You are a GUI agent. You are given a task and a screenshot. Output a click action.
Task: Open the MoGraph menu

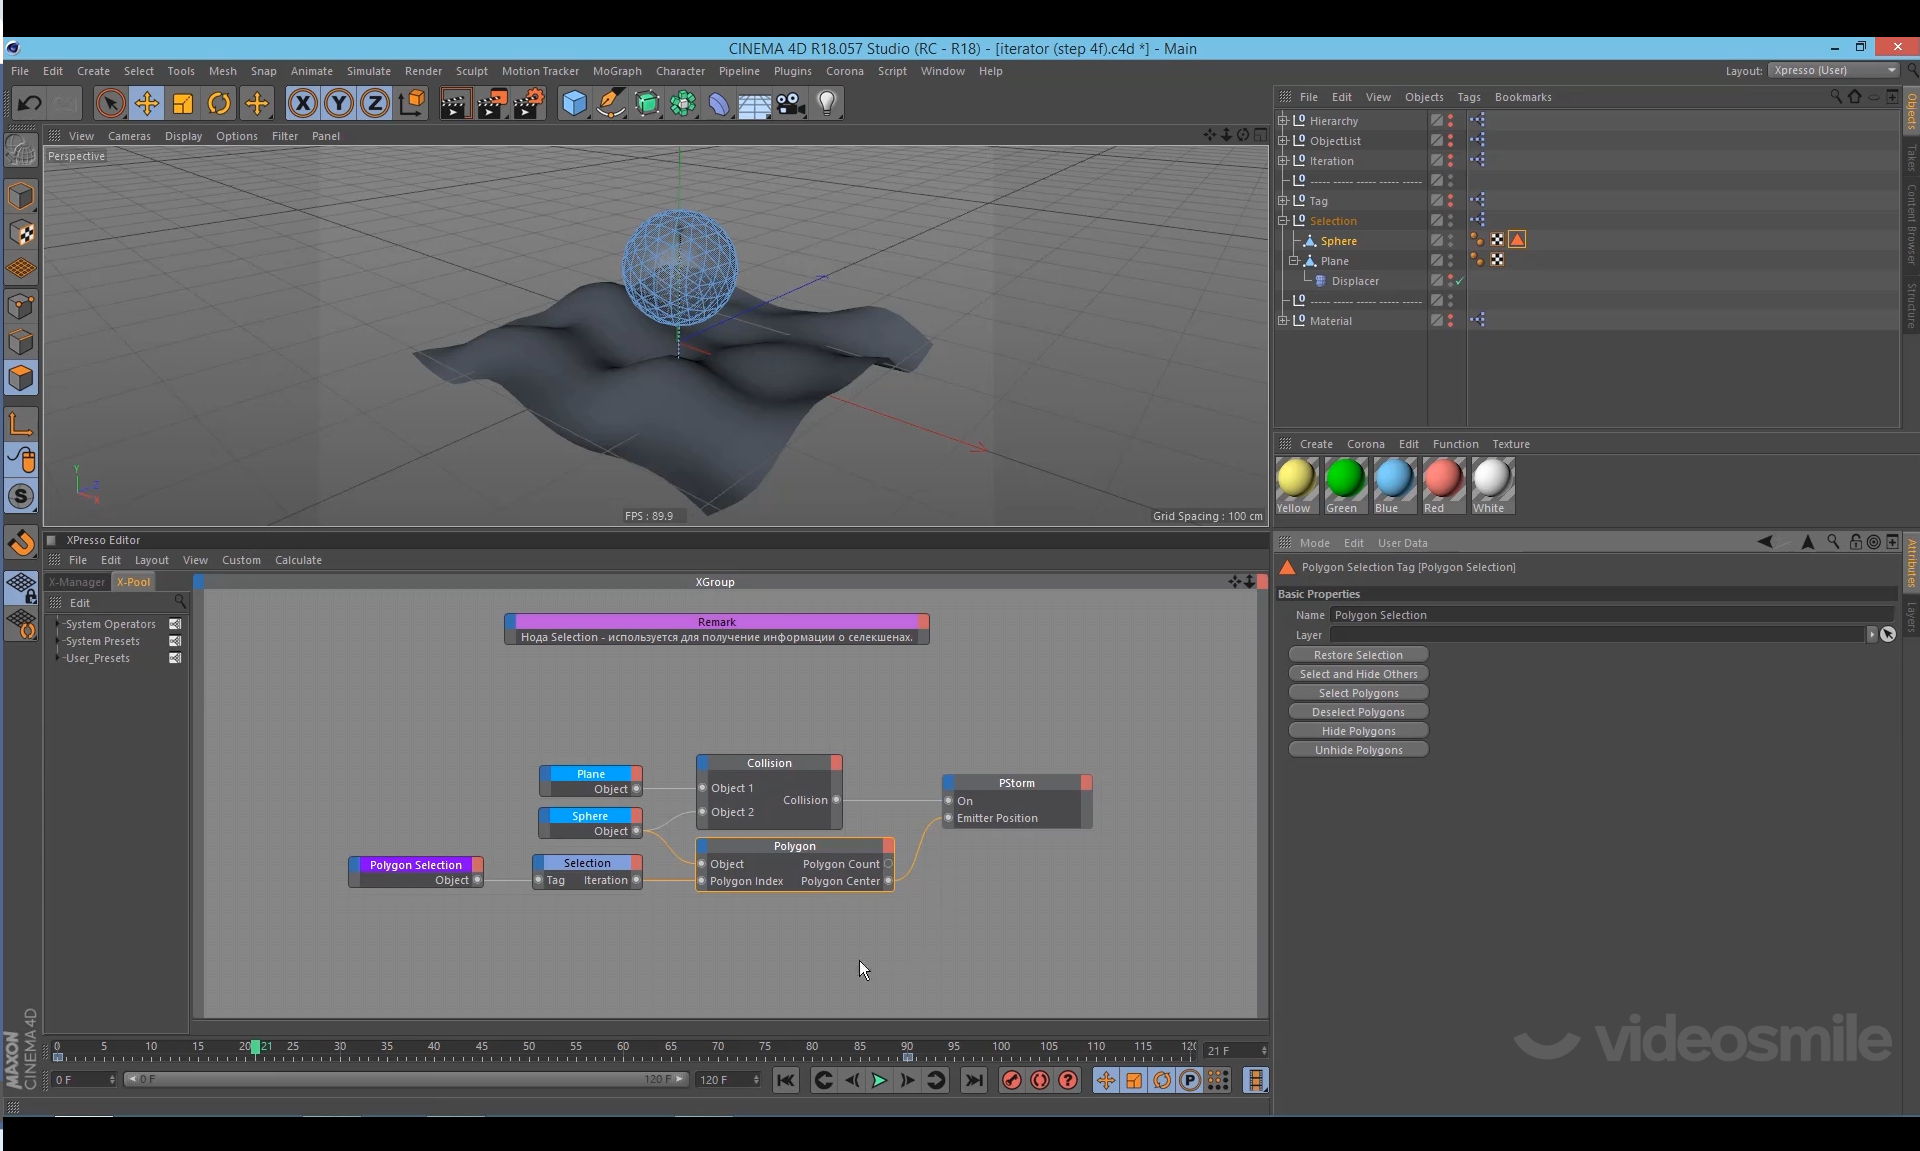616,71
